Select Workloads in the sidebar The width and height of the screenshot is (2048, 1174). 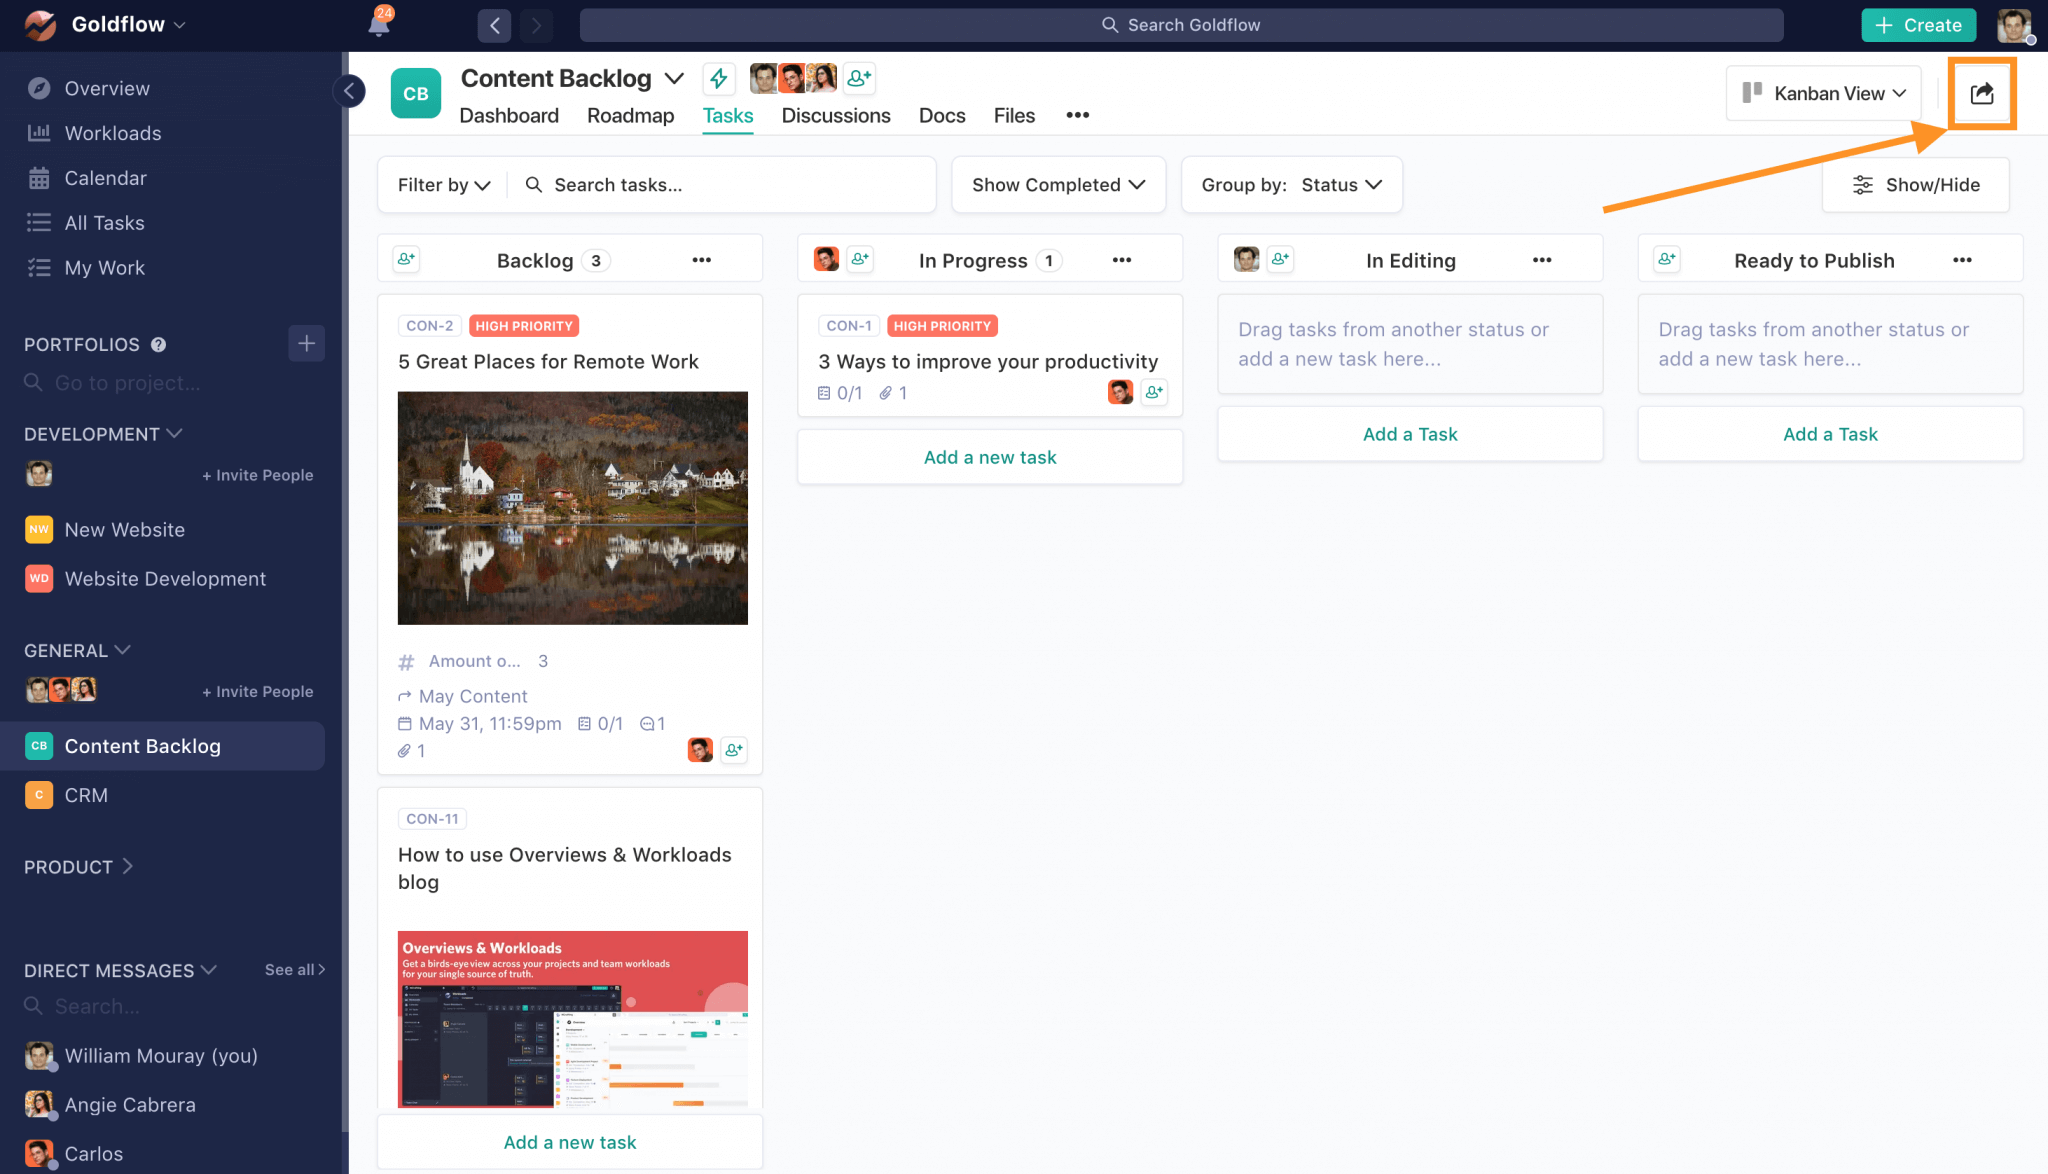click(112, 132)
